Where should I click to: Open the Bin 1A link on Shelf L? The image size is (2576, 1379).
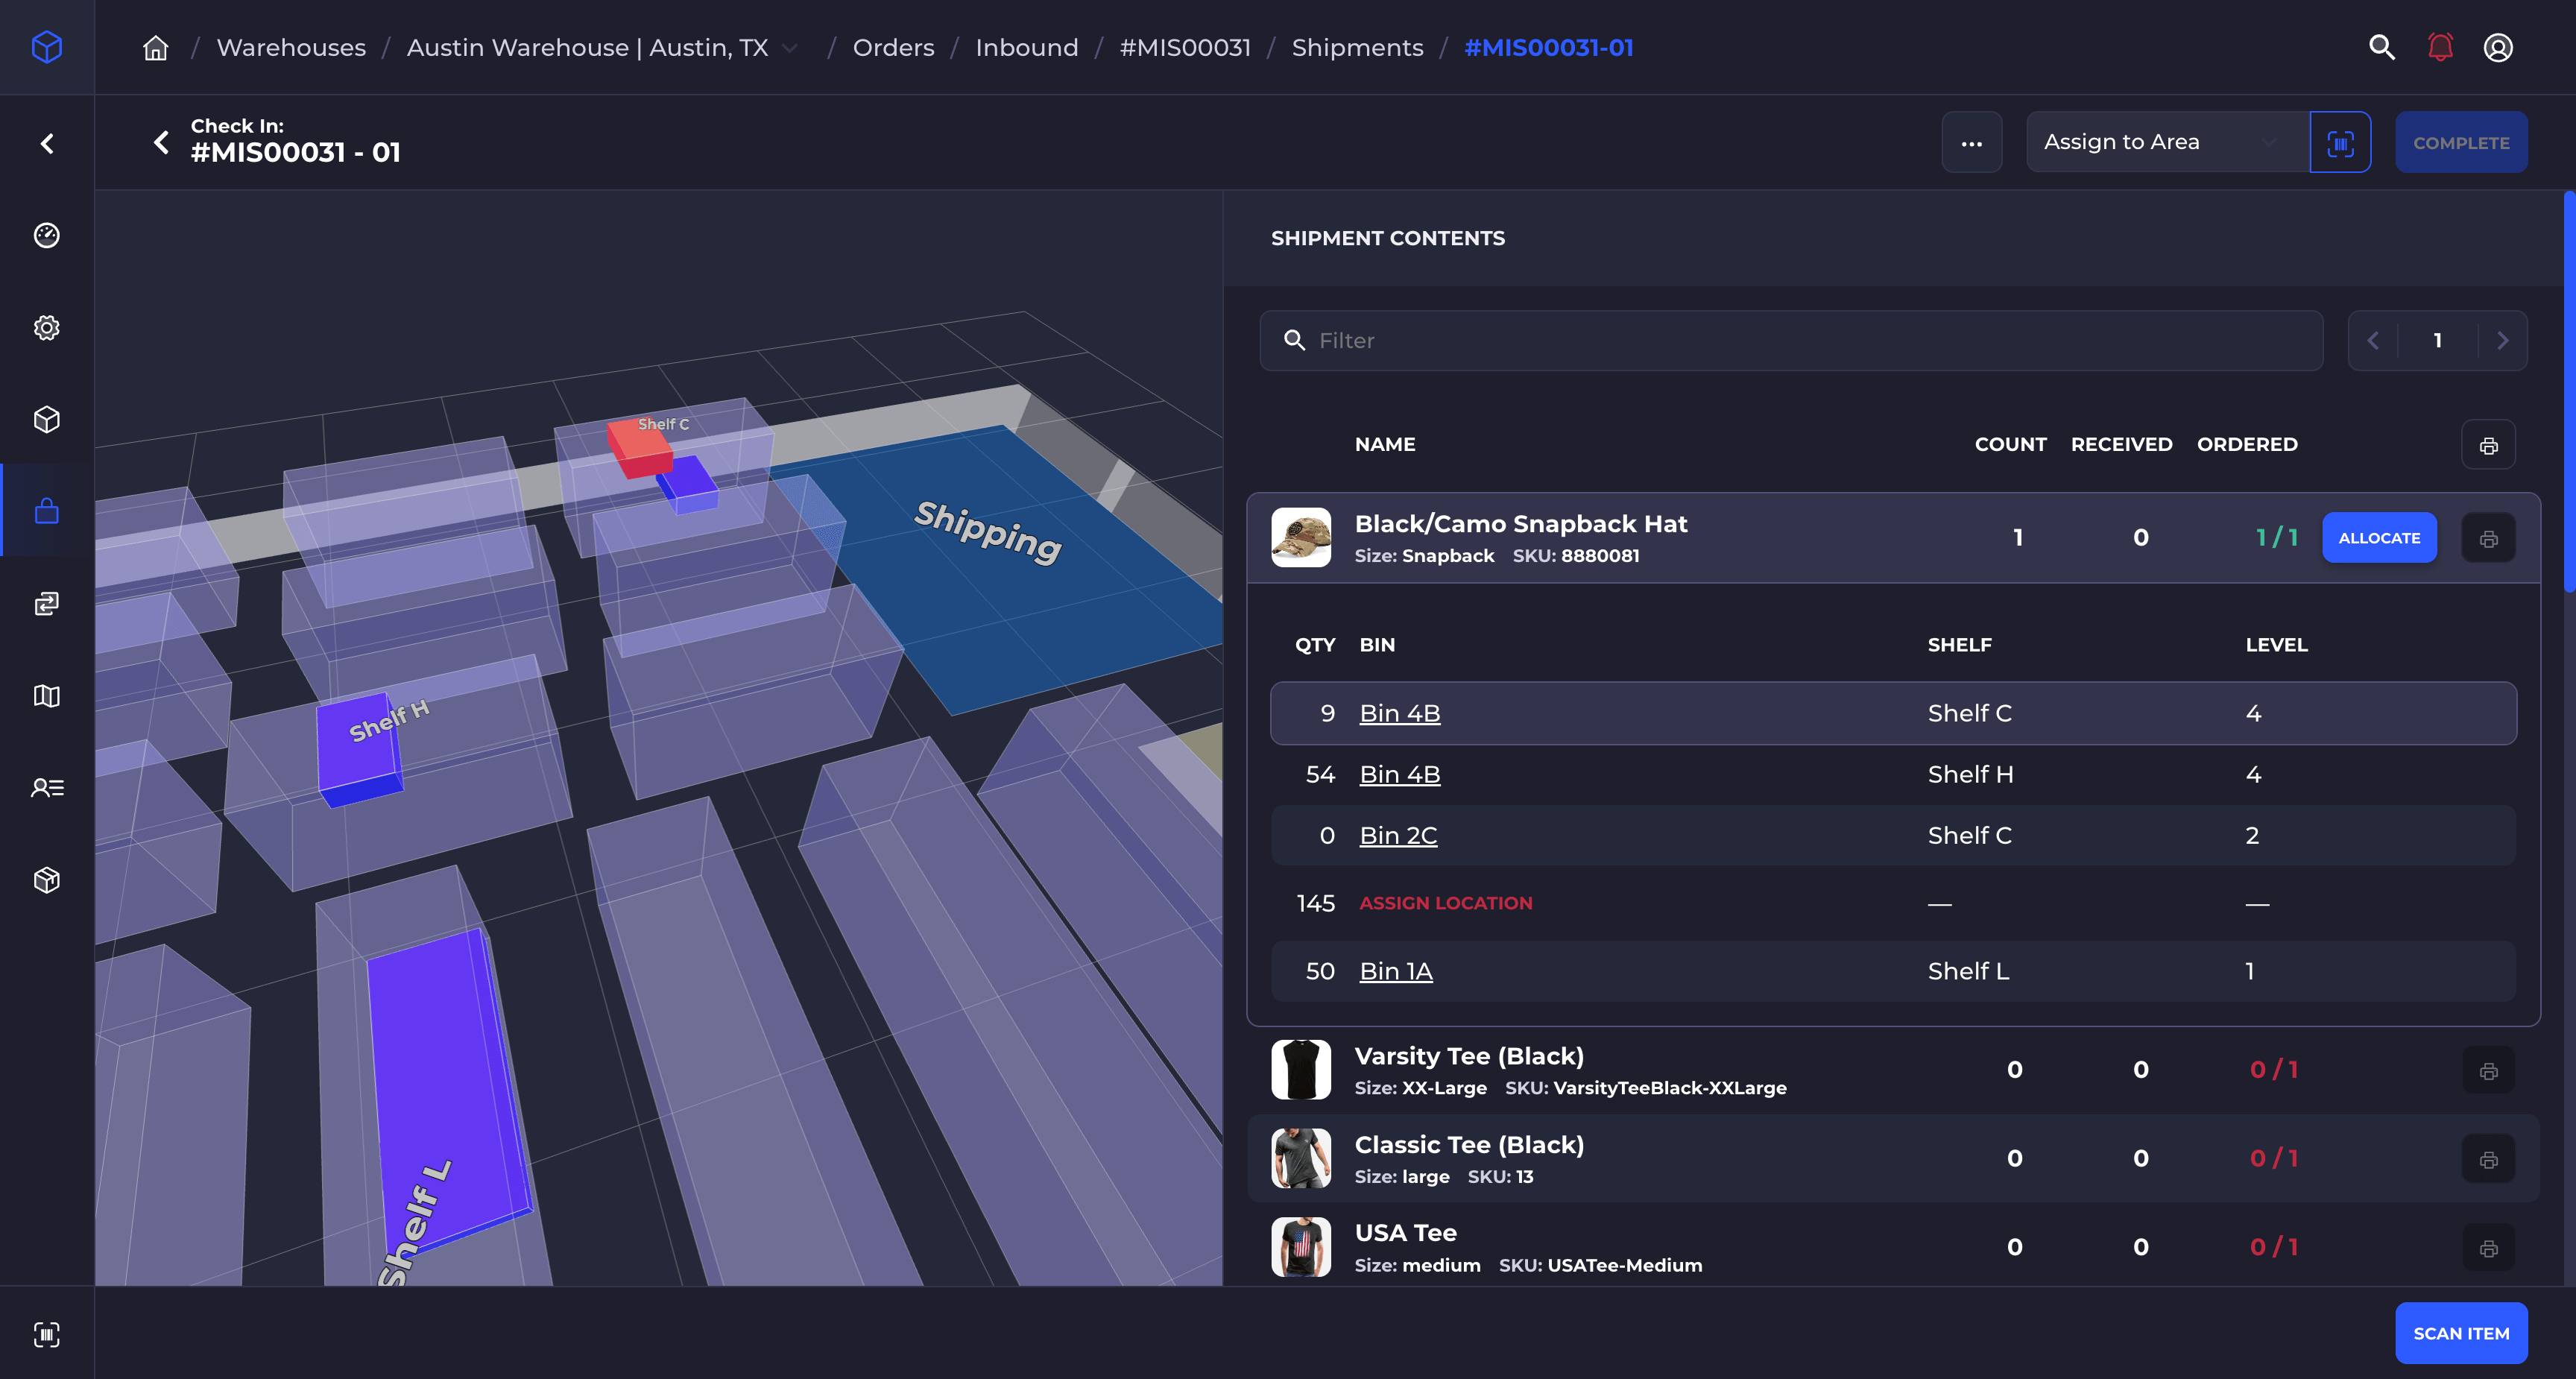coord(1396,970)
